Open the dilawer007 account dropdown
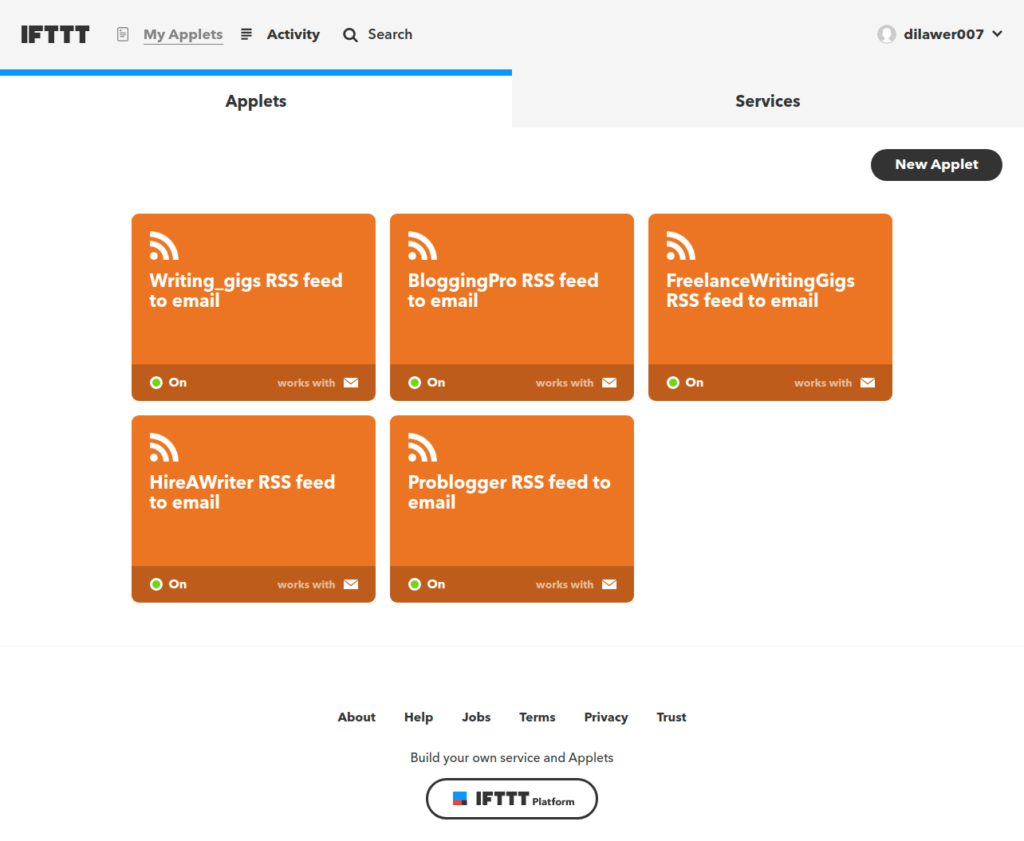The width and height of the screenshot is (1024, 841). (x=940, y=34)
